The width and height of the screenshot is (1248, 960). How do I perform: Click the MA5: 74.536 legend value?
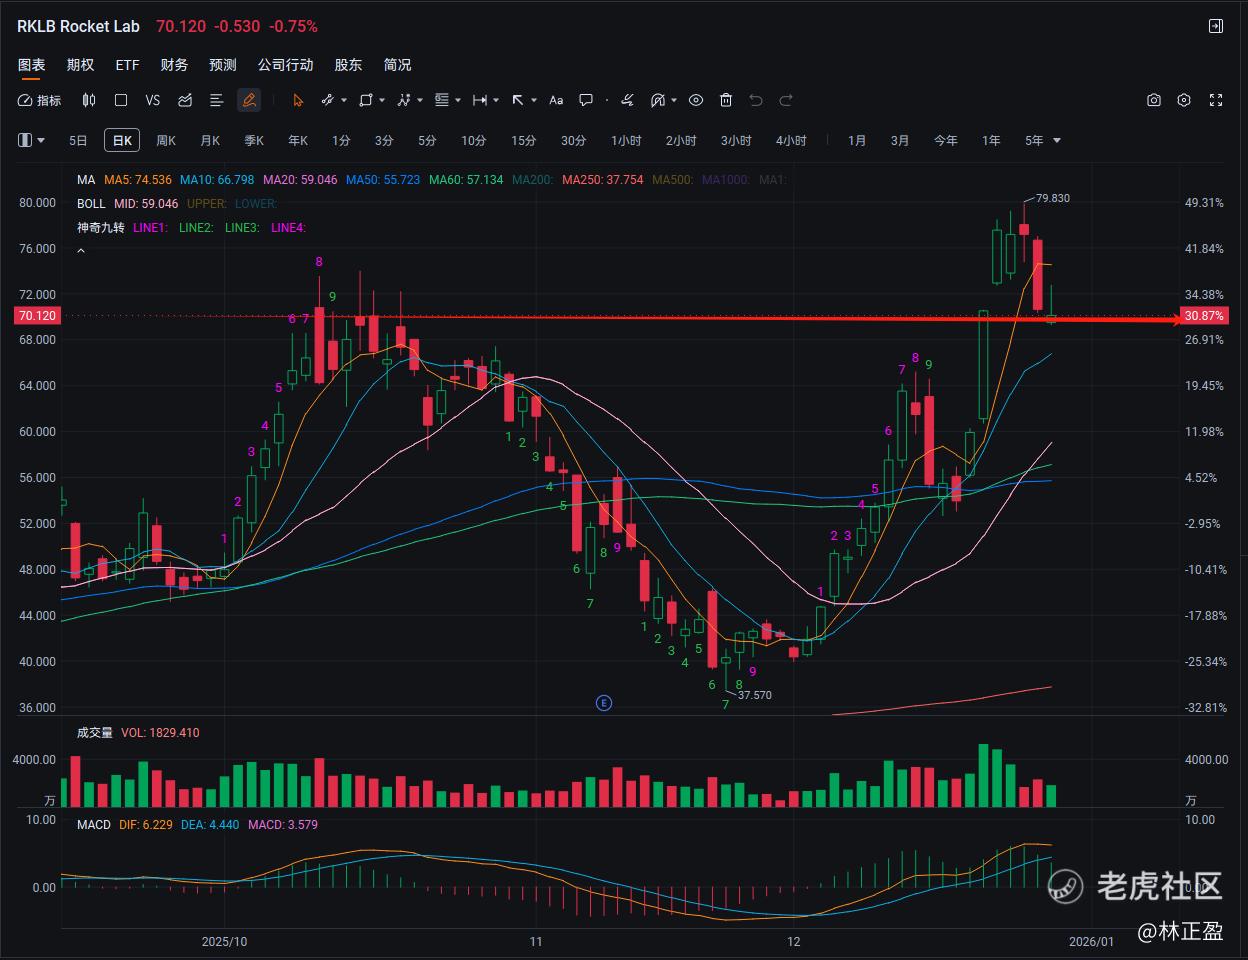pos(138,180)
